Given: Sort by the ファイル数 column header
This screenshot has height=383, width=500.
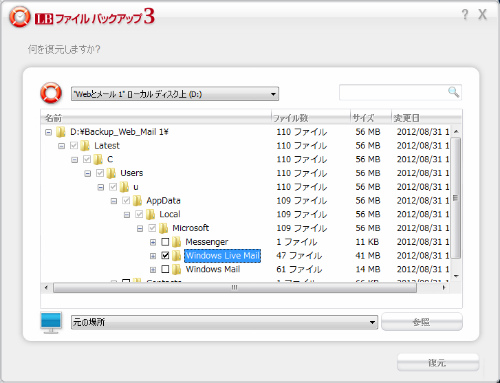Looking at the screenshot, I should coord(311,118).
